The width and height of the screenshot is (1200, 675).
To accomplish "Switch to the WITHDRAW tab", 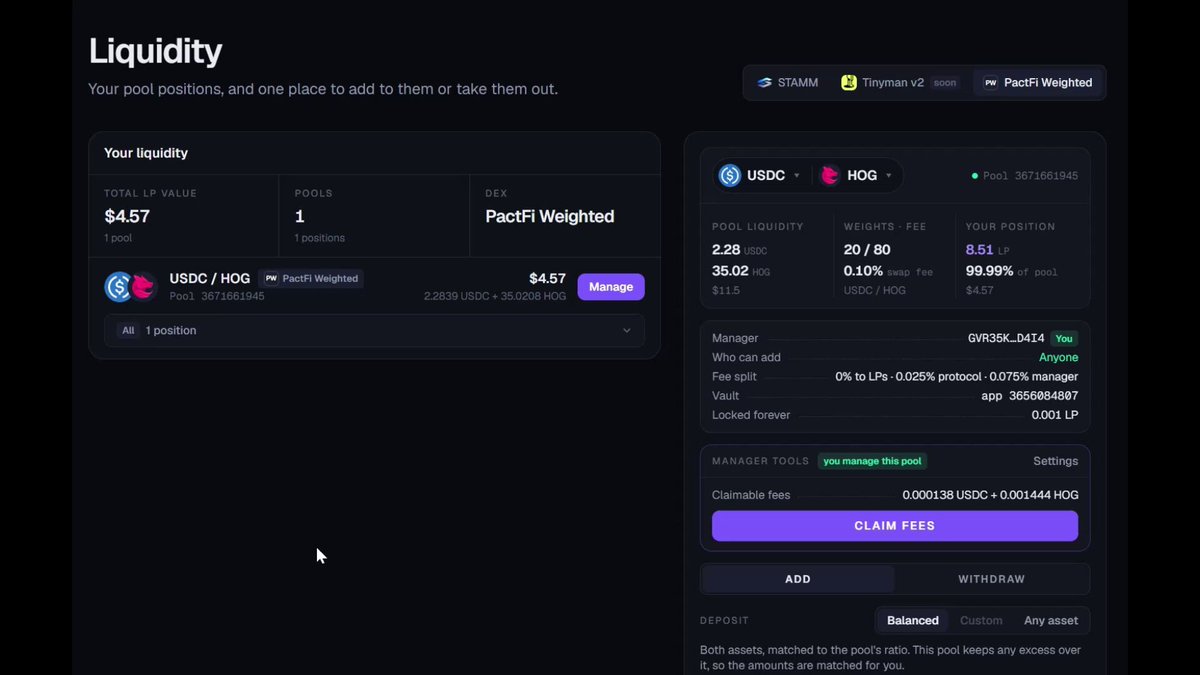I will point(991,579).
